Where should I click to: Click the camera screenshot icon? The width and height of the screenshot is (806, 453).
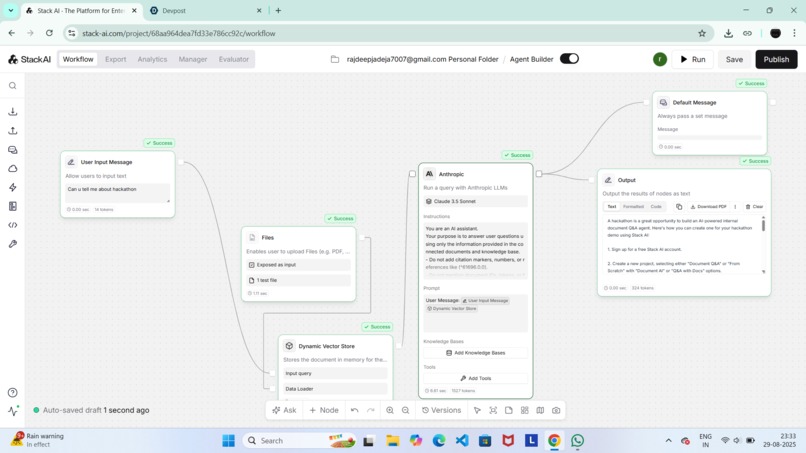[x=556, y=410]
